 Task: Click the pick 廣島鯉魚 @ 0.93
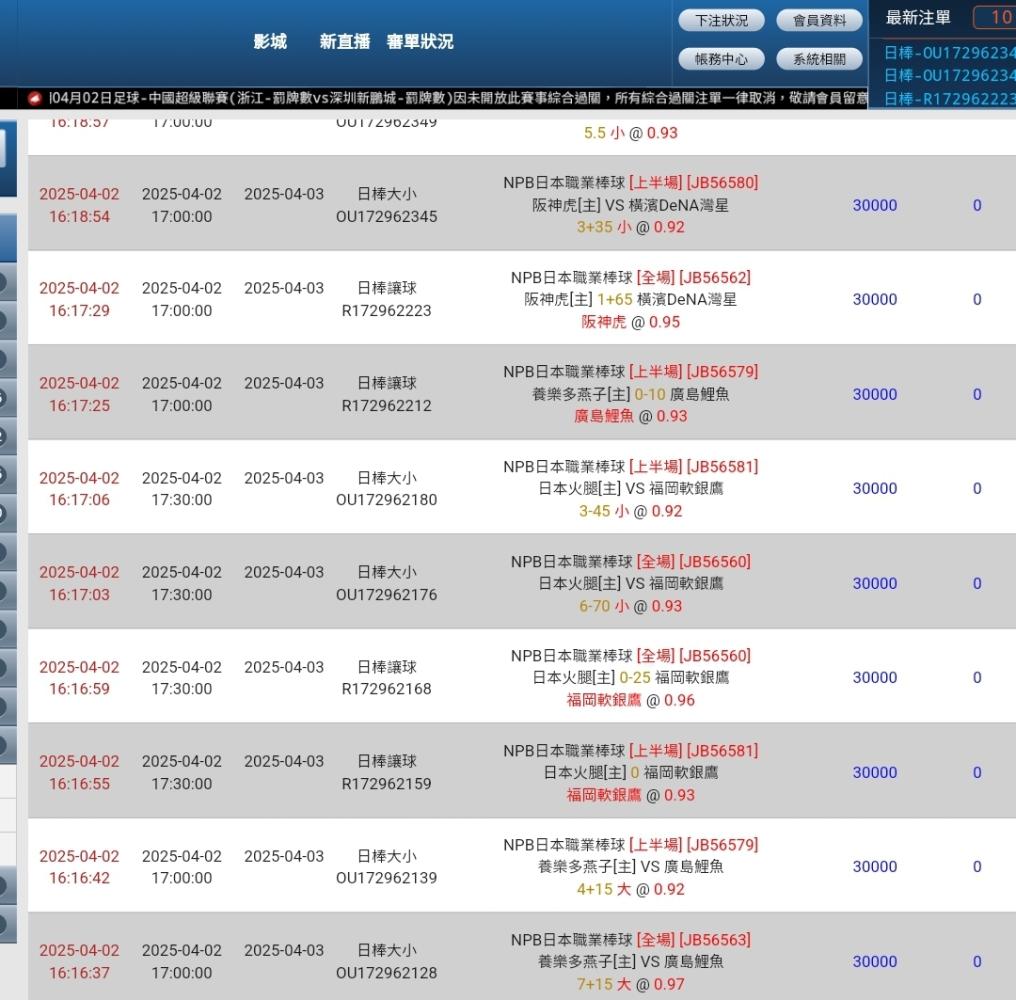[630, 416]
